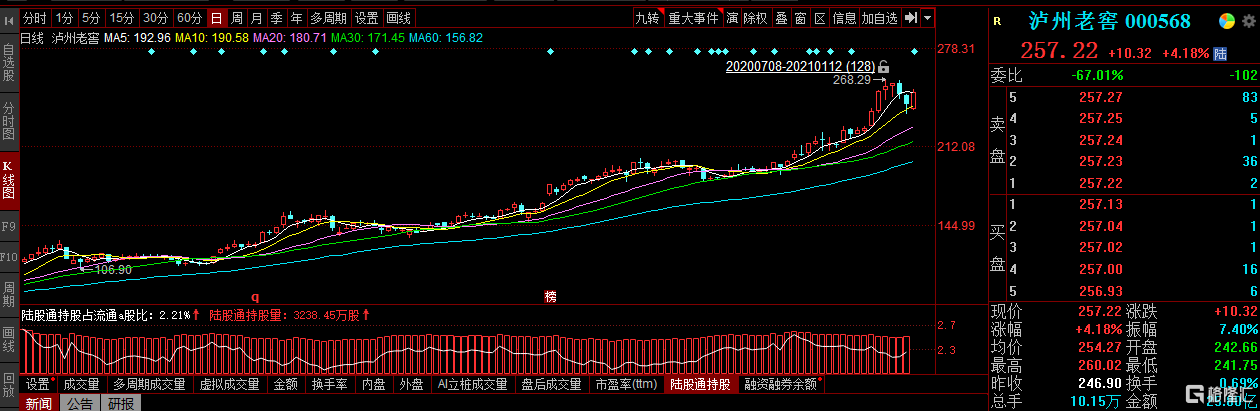Image resolution: width=1260 pixels, height=411 pixels.
Task: Open the 重大事件 major events marker menu
Action: point(693,18)
